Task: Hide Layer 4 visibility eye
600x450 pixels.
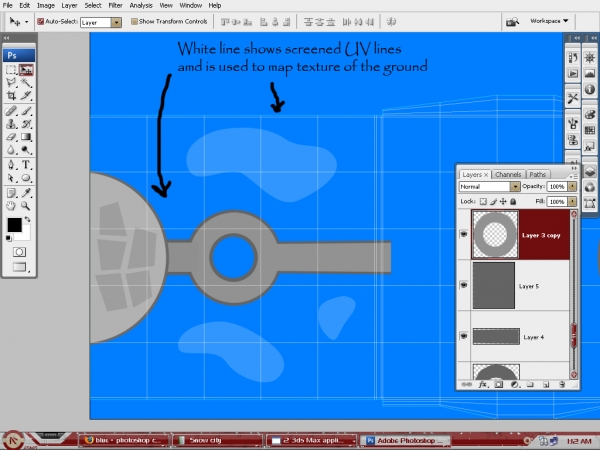Action: pyautogui.click(x=464, y=336)
